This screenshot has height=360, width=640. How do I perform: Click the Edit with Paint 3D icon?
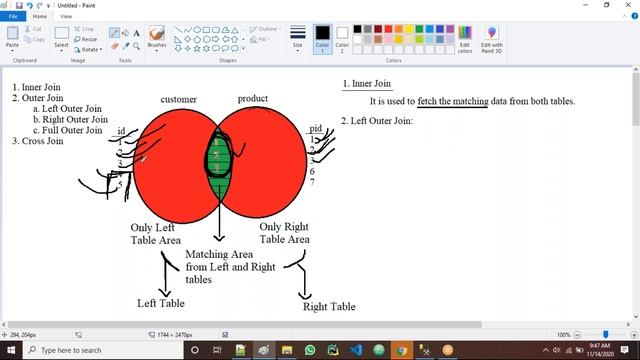coord(492,39)
